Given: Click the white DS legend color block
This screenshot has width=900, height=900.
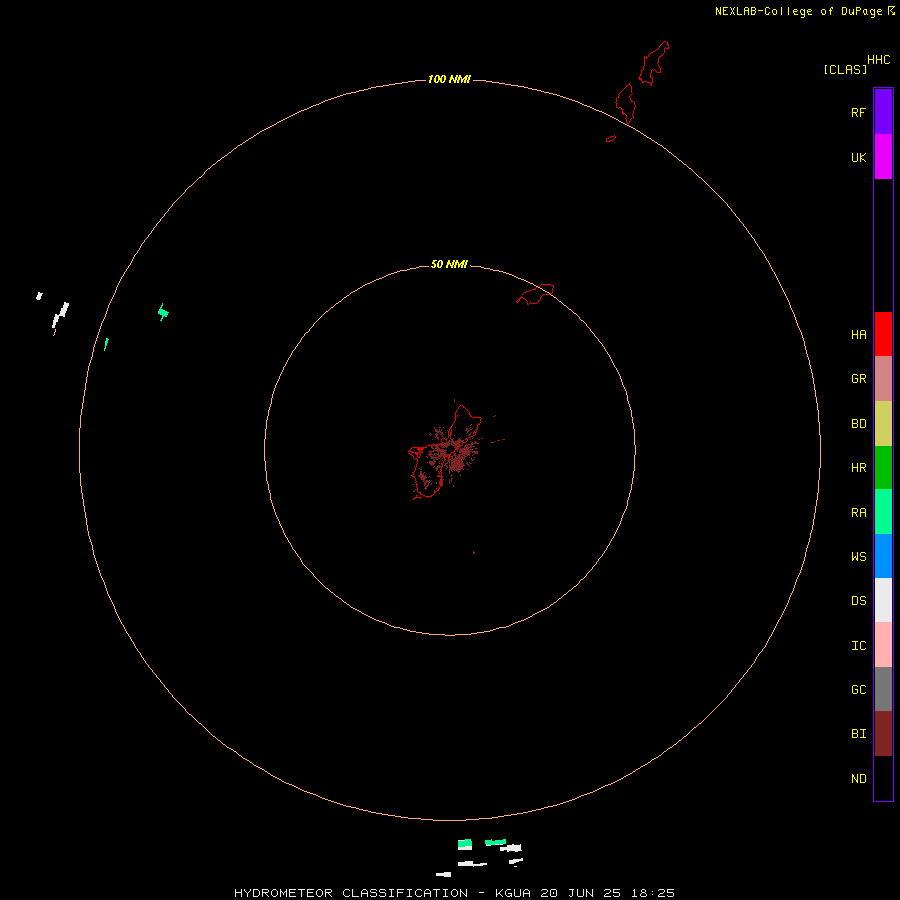Looking at the screenshot, I should pos(883,600).
